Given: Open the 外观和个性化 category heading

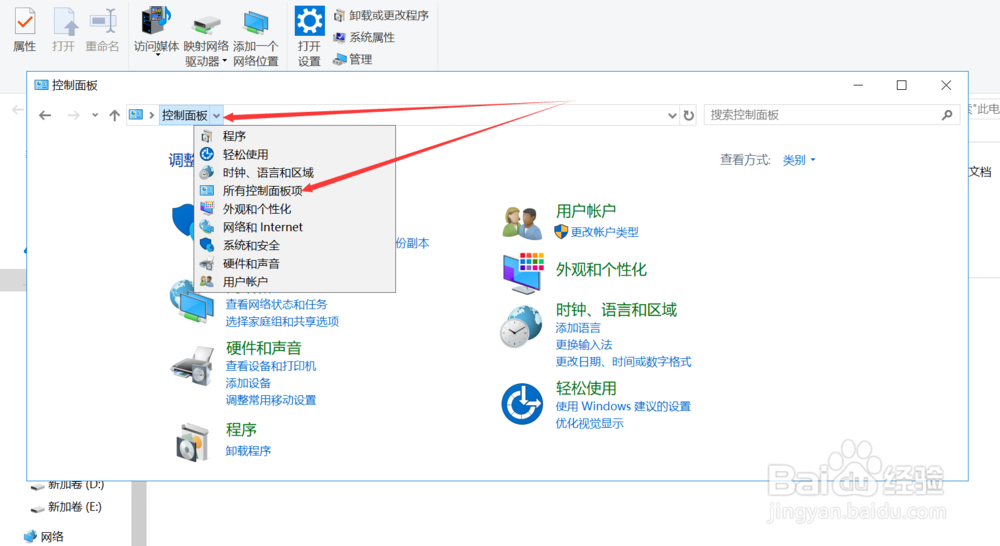Looking at the screenshot, I should pos(601,270).
